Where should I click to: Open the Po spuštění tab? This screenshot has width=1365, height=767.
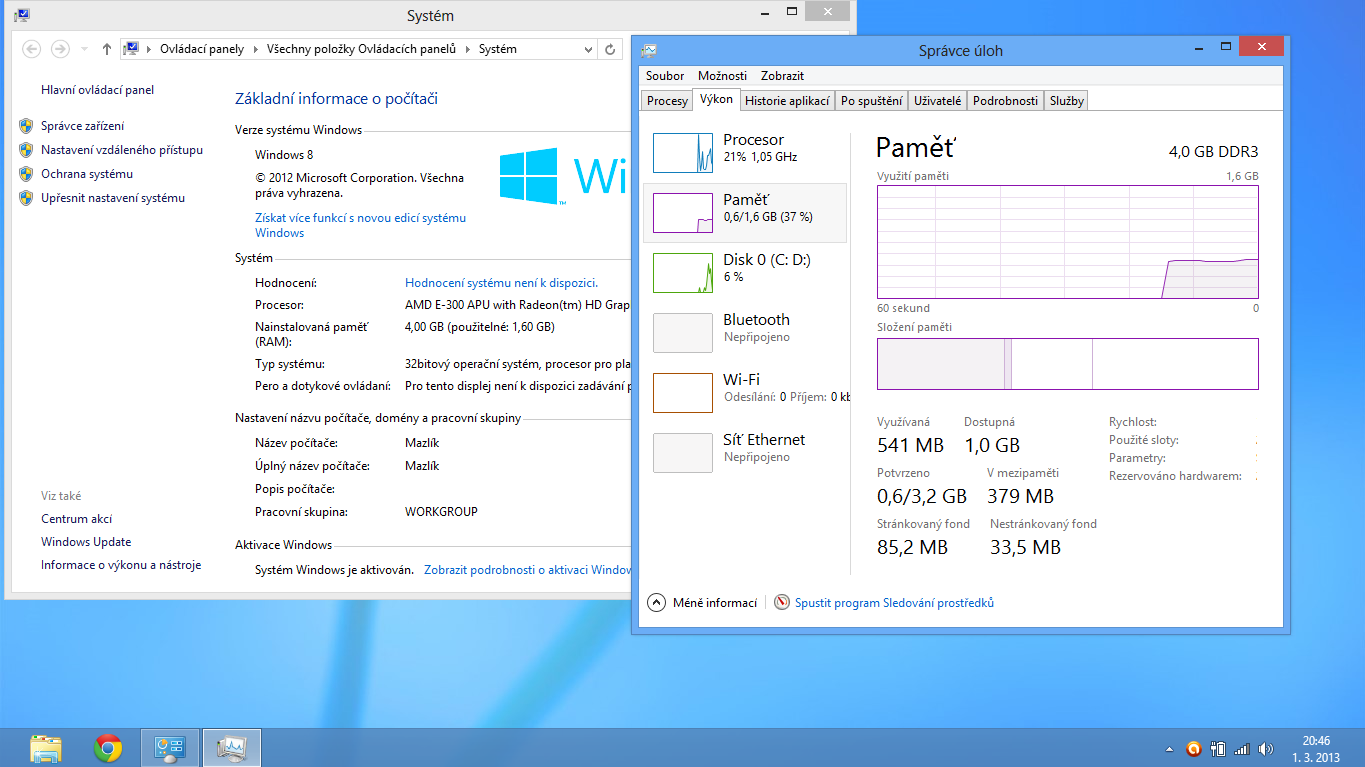point(872,101)
